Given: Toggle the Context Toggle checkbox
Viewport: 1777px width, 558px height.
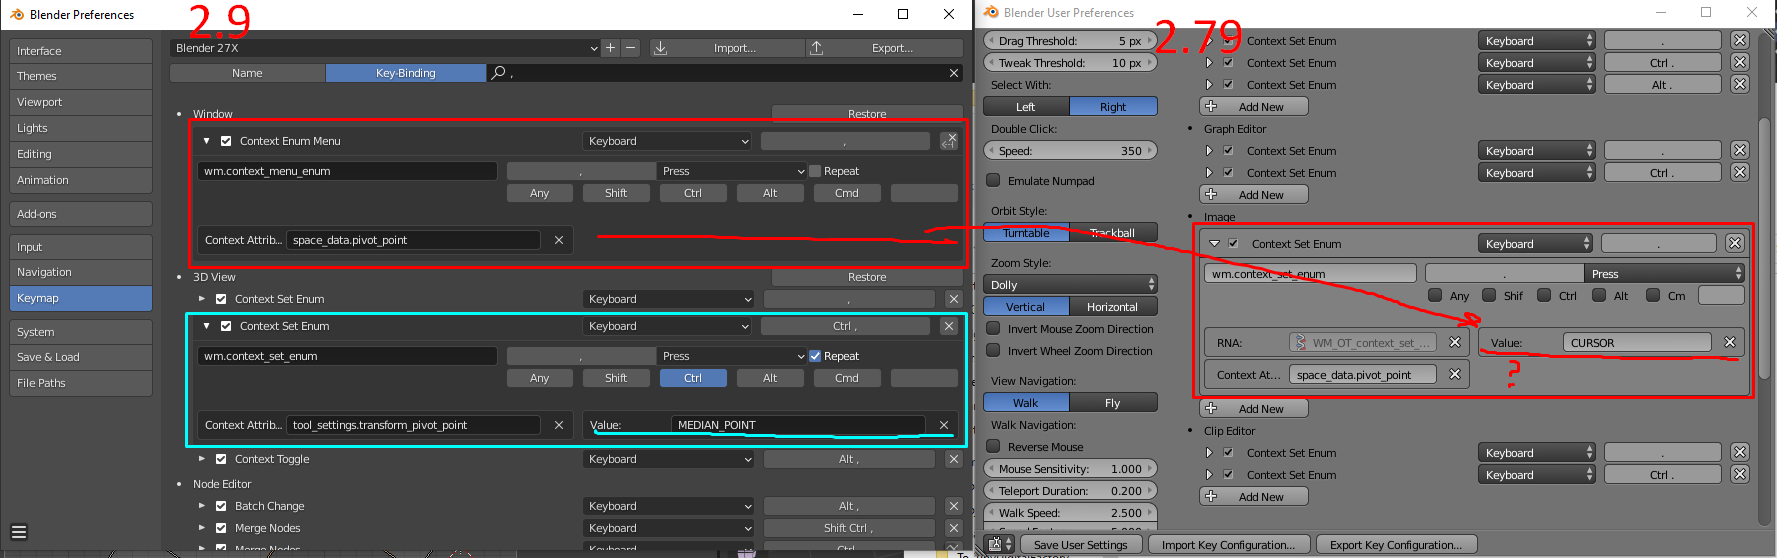Looking at the screenshot, I should 221,459.
